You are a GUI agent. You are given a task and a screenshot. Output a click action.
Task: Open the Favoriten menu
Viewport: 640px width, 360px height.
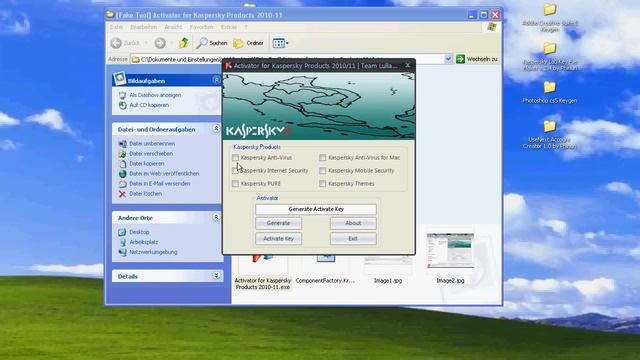(x=201, y=27)
